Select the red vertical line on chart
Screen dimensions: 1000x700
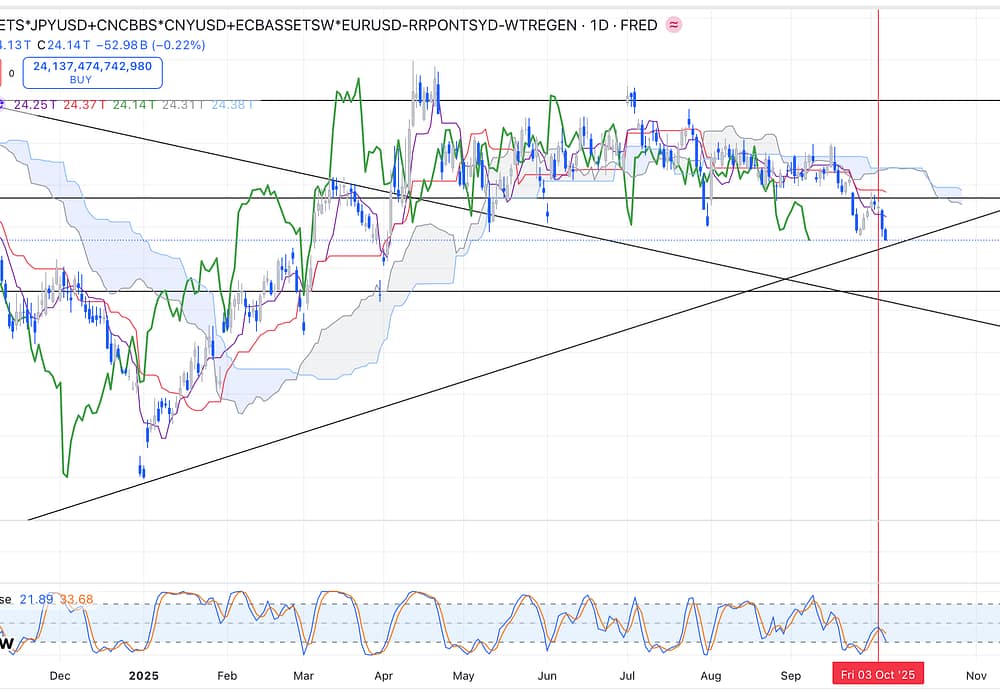pyautogui.click(x=878, y=400)
